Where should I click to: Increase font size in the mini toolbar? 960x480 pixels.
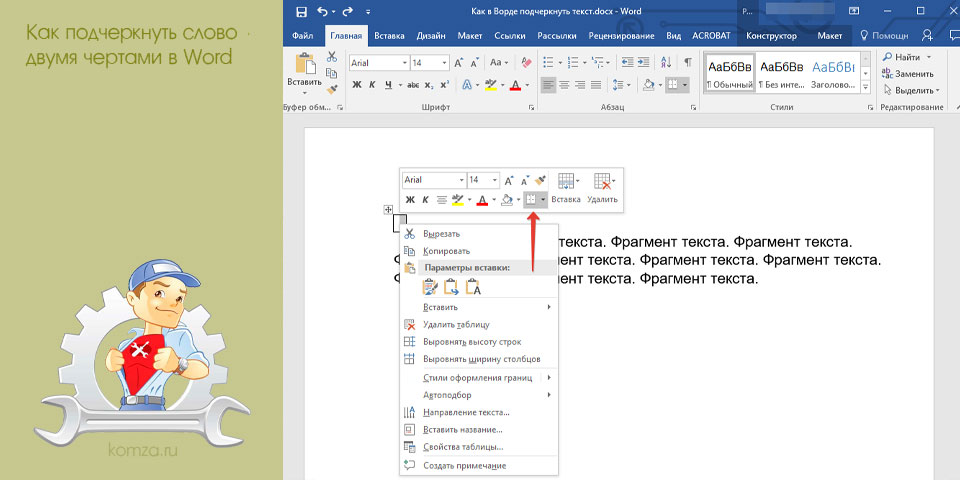[x=509, y=181]
